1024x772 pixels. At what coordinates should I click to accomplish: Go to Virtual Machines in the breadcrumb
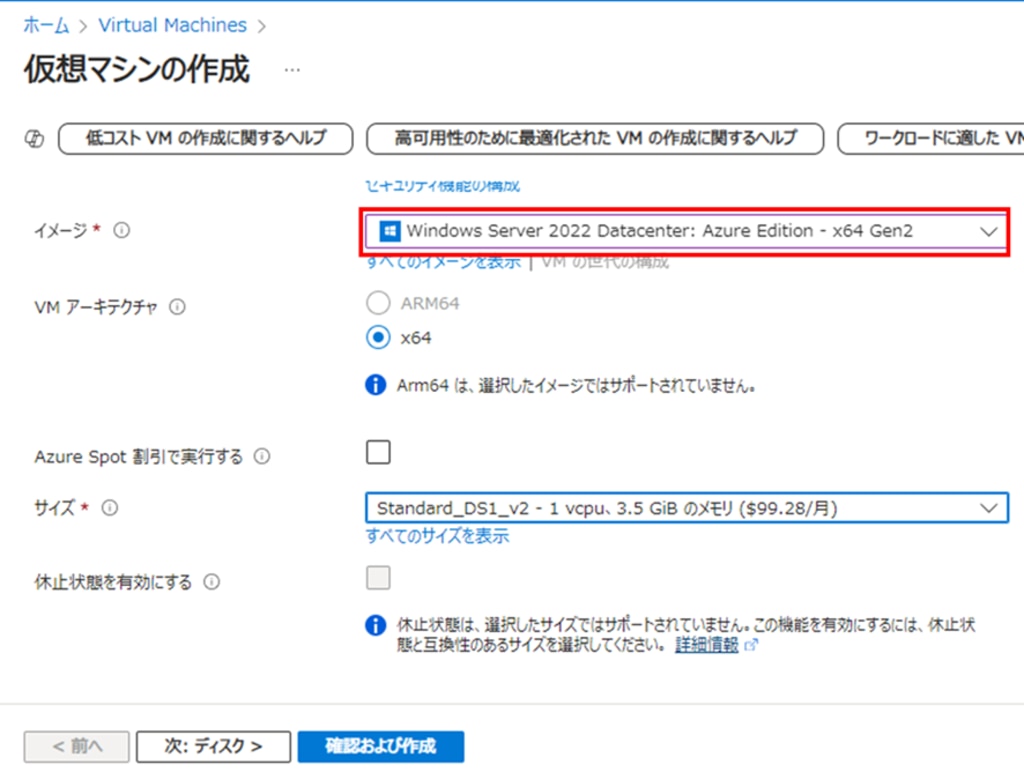click(172, 25)
